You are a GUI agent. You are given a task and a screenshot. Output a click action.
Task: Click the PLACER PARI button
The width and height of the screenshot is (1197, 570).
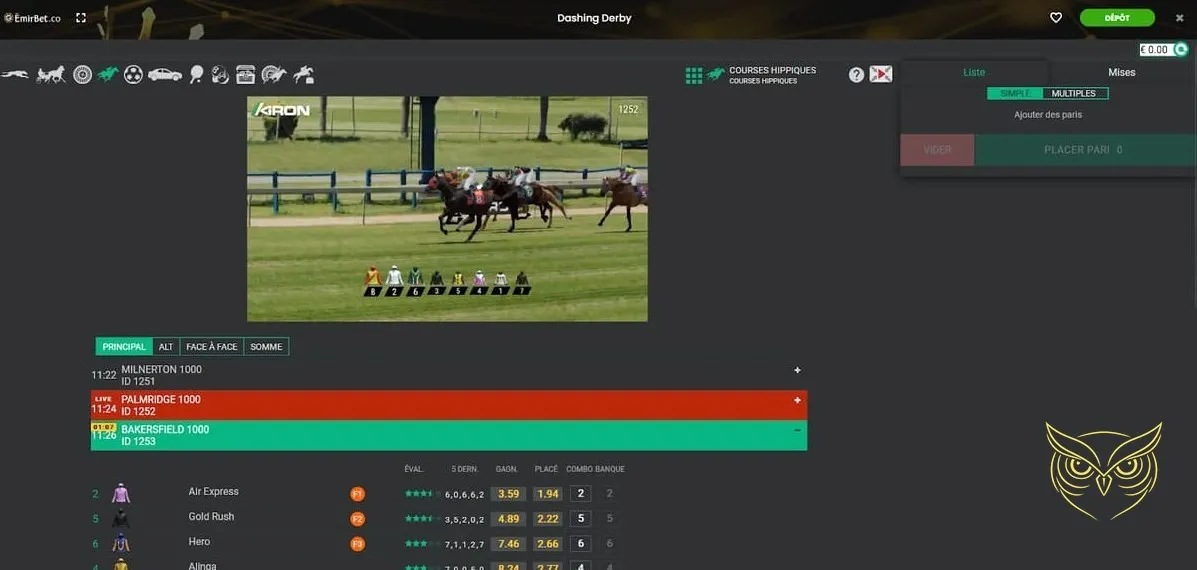[1083, 150]
